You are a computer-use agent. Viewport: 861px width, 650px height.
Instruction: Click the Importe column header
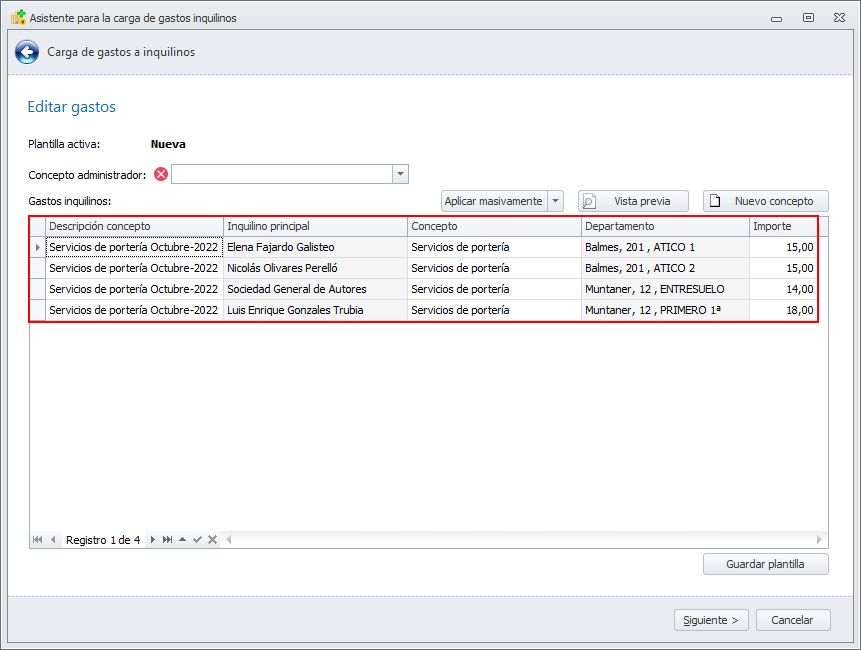(783, 226)
